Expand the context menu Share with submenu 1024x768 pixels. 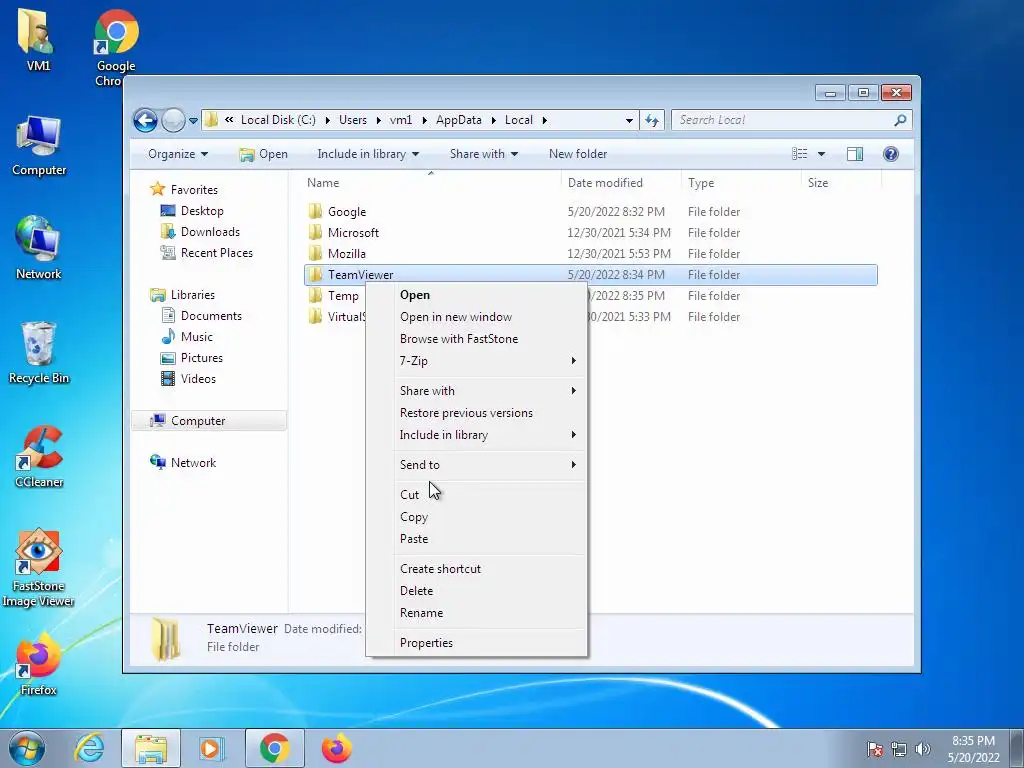pos(477,391)
